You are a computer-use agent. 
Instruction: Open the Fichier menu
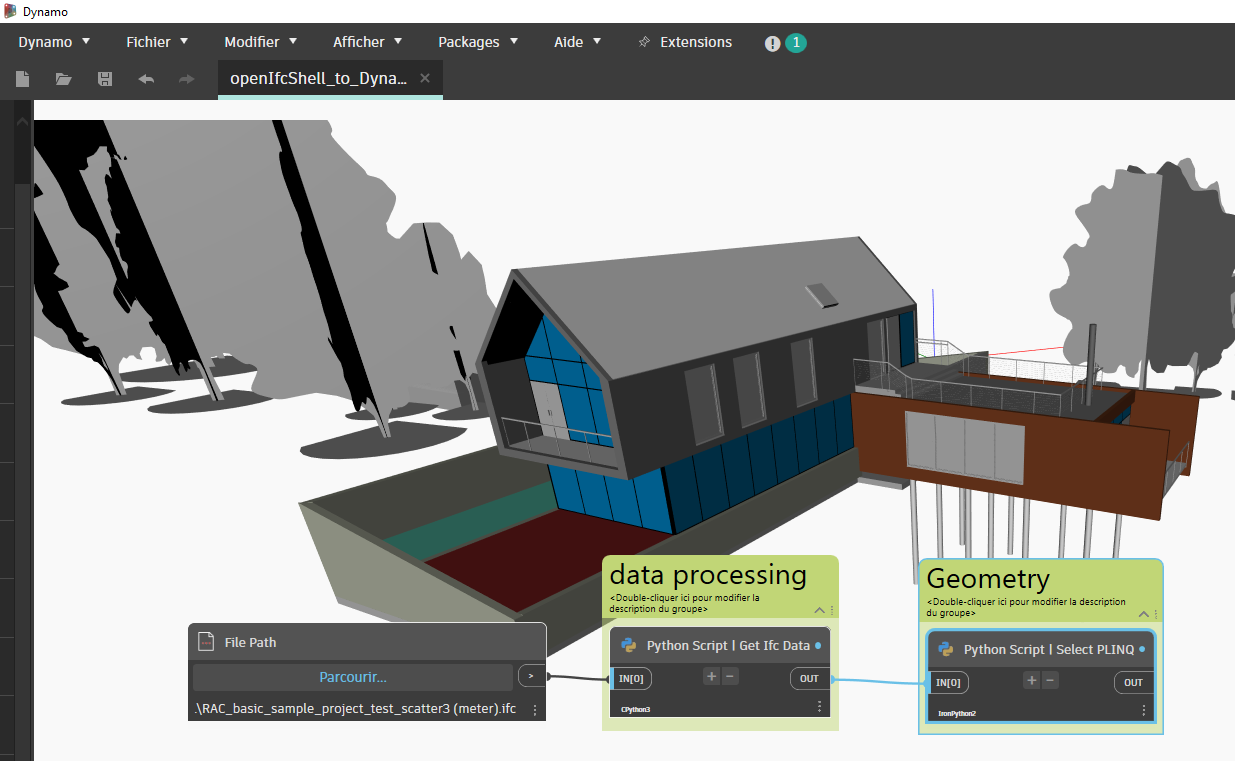pyautogui.click(x=156, y=42)
